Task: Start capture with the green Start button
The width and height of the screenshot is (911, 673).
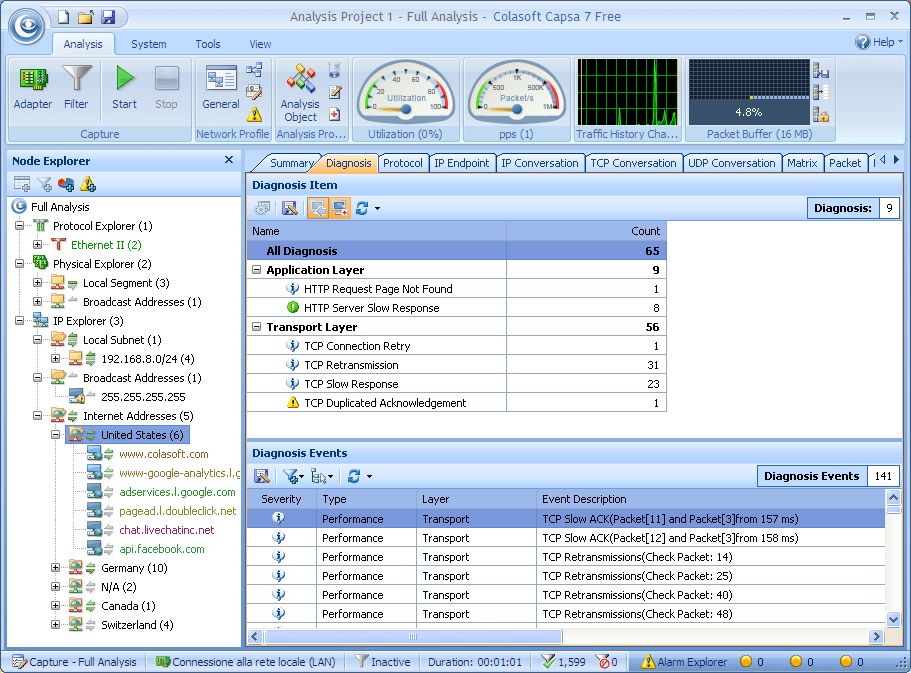Action: coord(125,87)
